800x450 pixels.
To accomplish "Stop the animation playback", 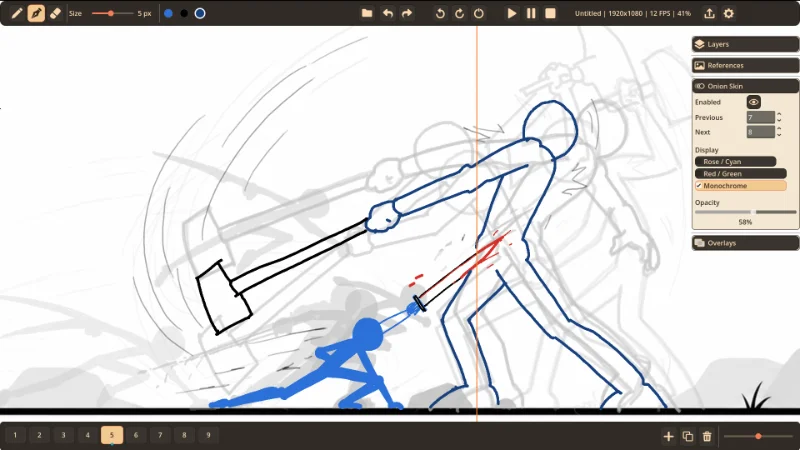I will (550, 13).
